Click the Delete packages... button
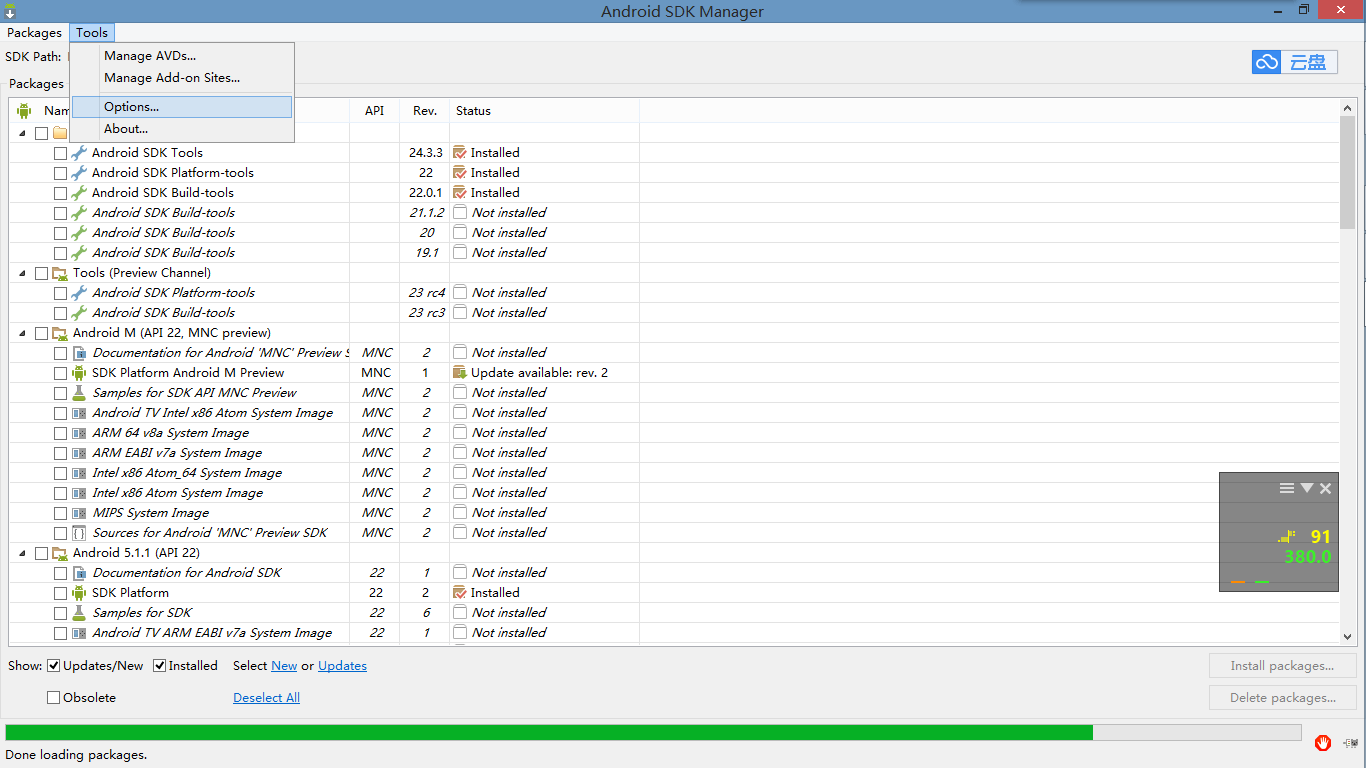The height and width of the screenshot is (768, 1366). pyautogui.click(x=1282, y=698)
